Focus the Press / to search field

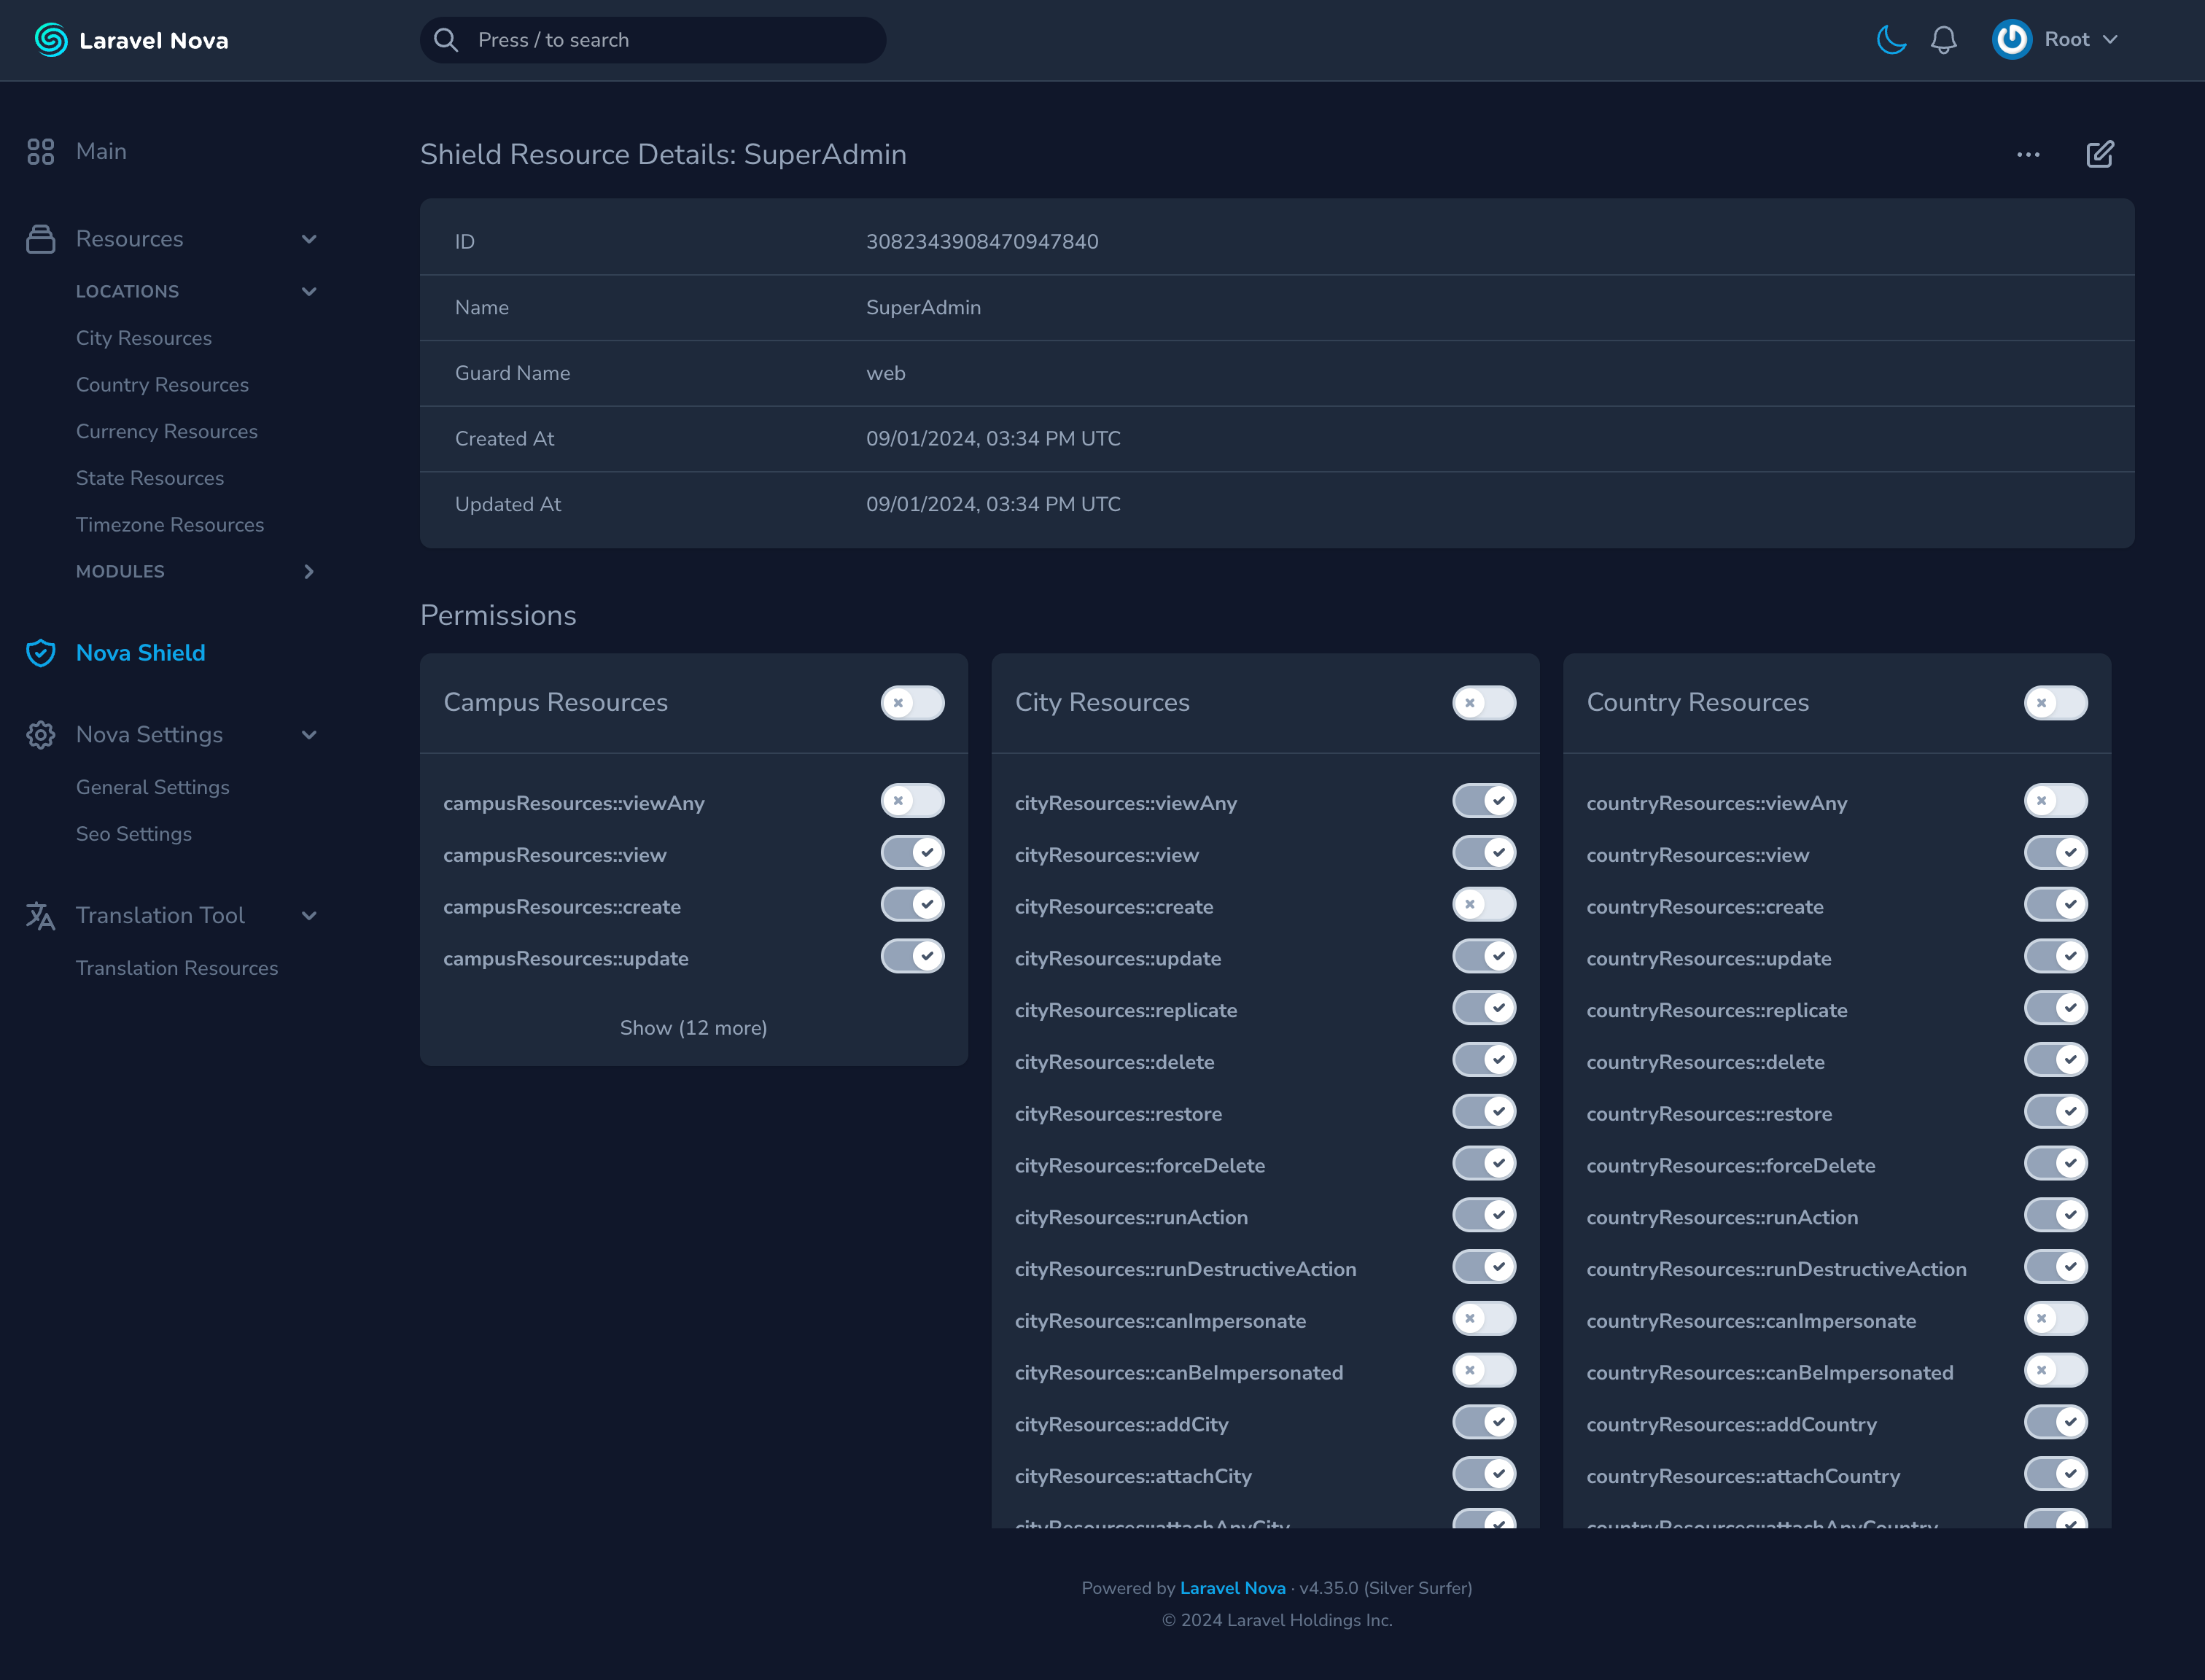click(x=652, y=40)
